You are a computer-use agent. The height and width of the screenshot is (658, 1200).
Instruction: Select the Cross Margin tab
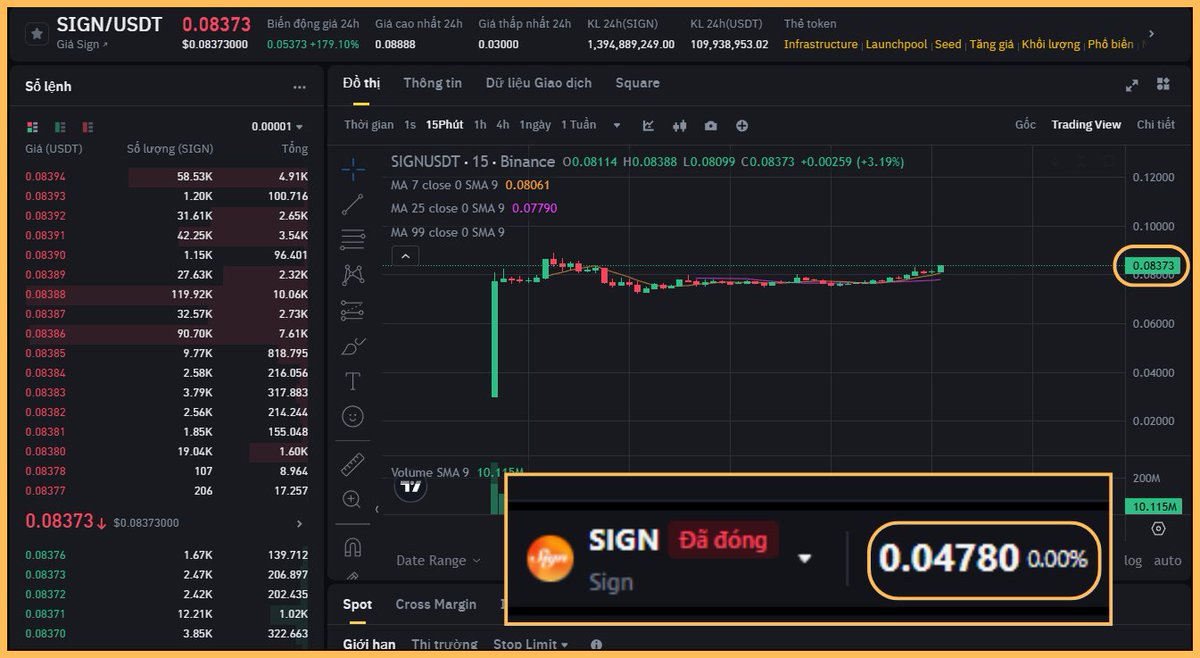(x=435, y=604)
